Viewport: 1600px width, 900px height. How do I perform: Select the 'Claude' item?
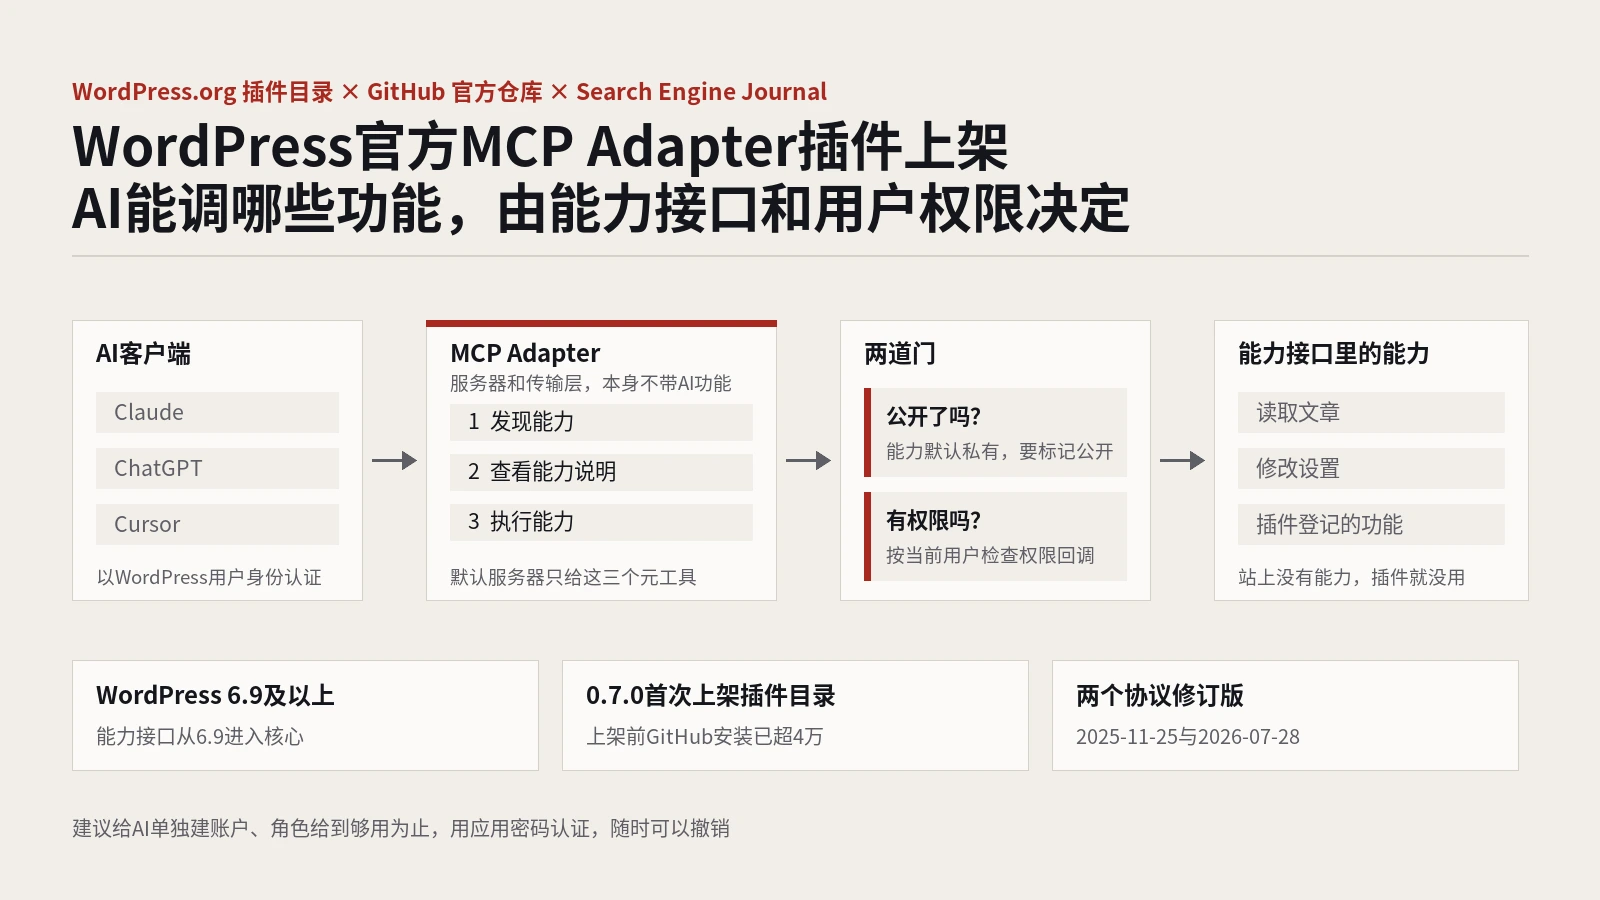pos(217,412)
